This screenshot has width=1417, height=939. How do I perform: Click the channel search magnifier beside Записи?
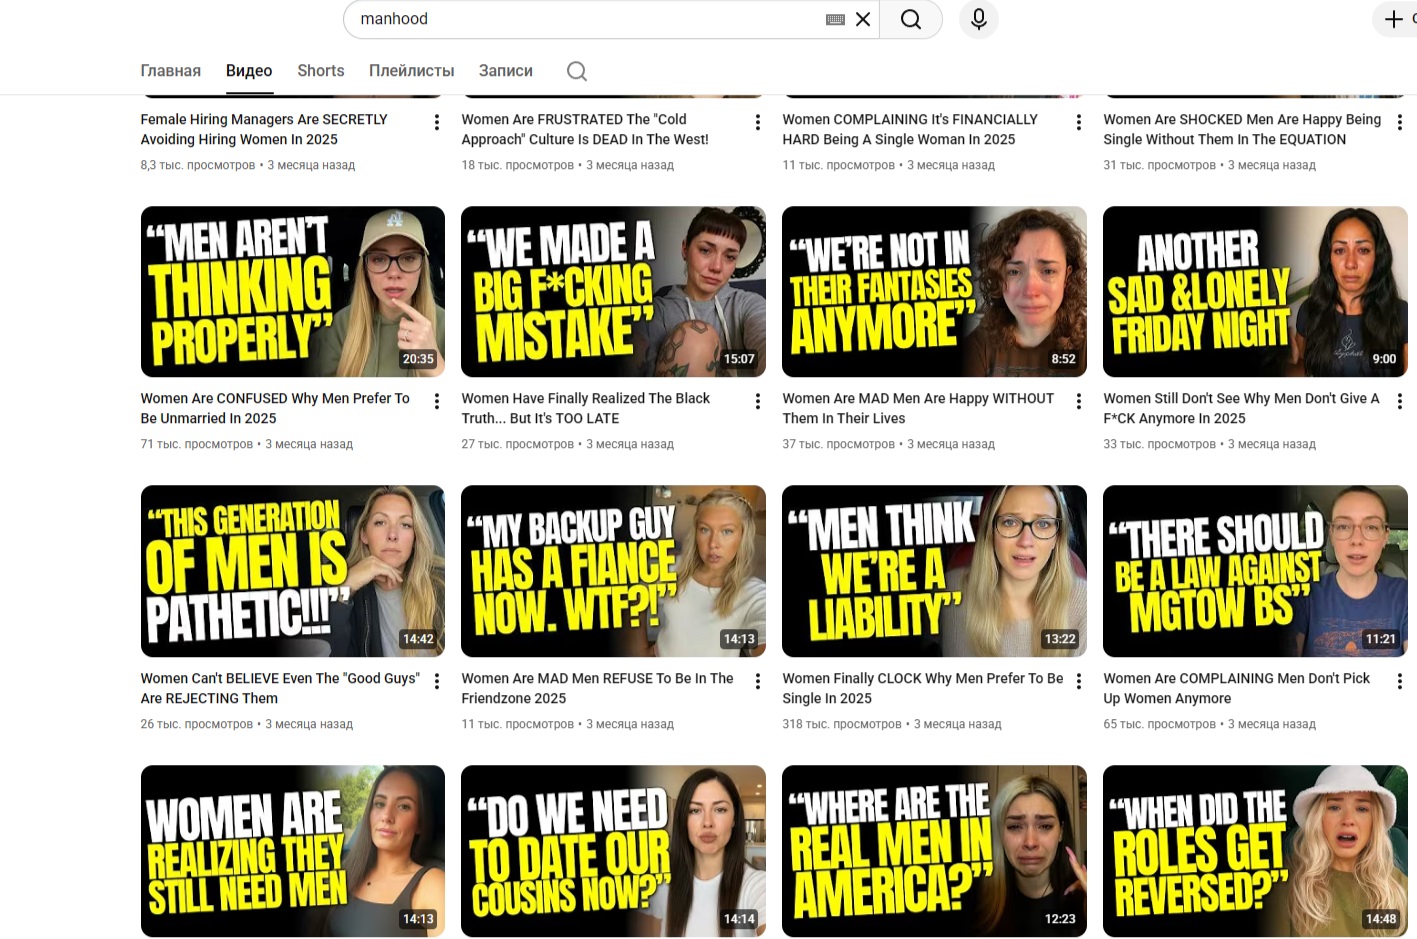pos(576,71)
